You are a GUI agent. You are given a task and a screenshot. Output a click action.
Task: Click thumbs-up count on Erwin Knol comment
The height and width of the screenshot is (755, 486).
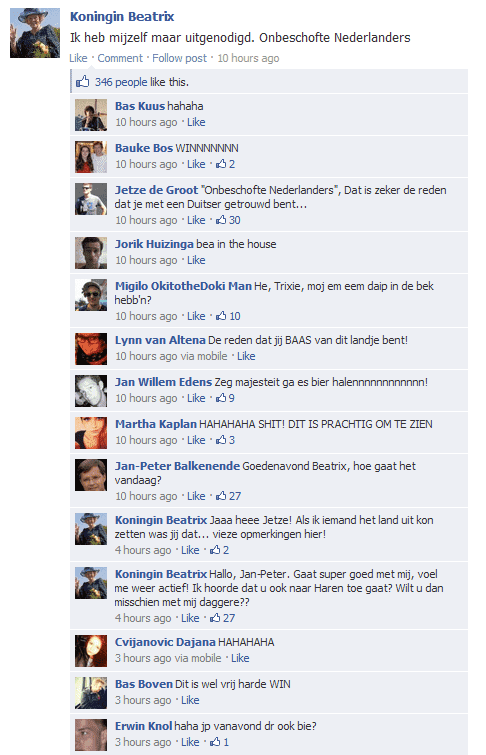tap(219, 742)
